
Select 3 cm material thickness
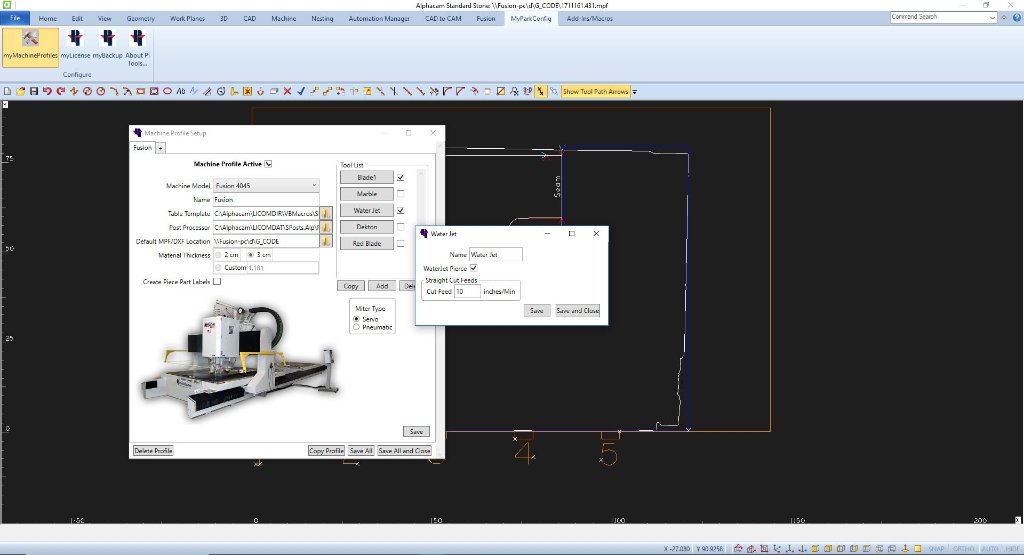point(251,255)
